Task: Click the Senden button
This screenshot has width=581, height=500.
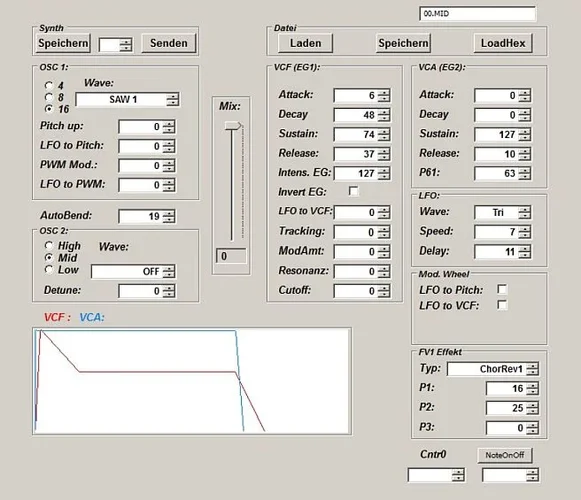Action: pos(169,43)
